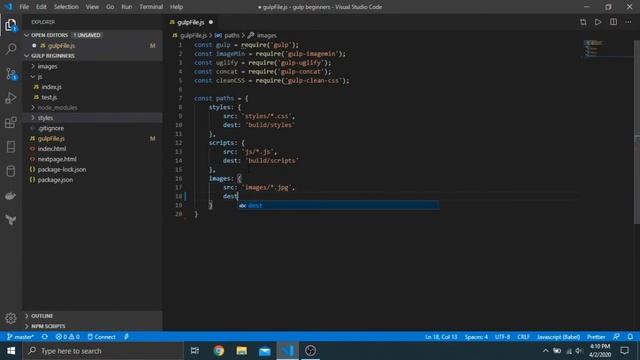Open Task View on the taskbar
Image resolution: width=640 pixels, height=360 pixels.
click(x=195, y=351)
